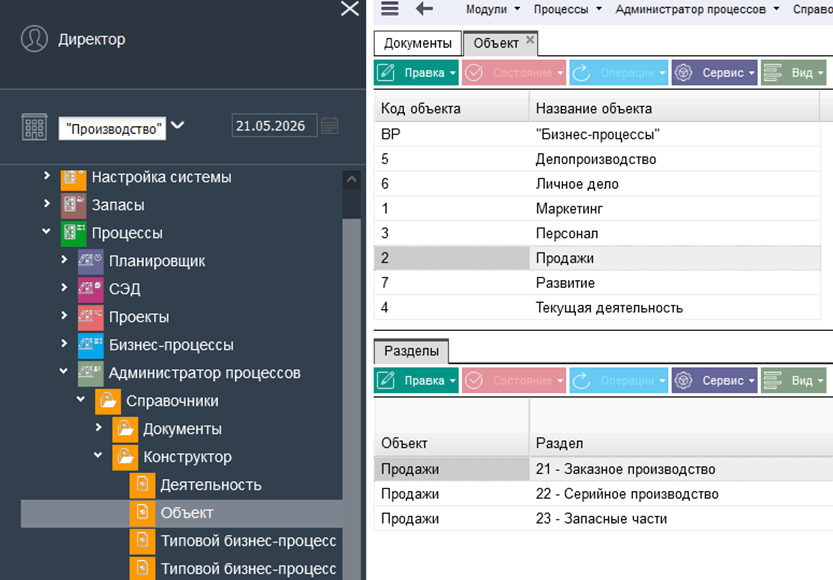Expand the Настройка системы tree node
This screenshot has height=580, width=833.
click(47, 175)
